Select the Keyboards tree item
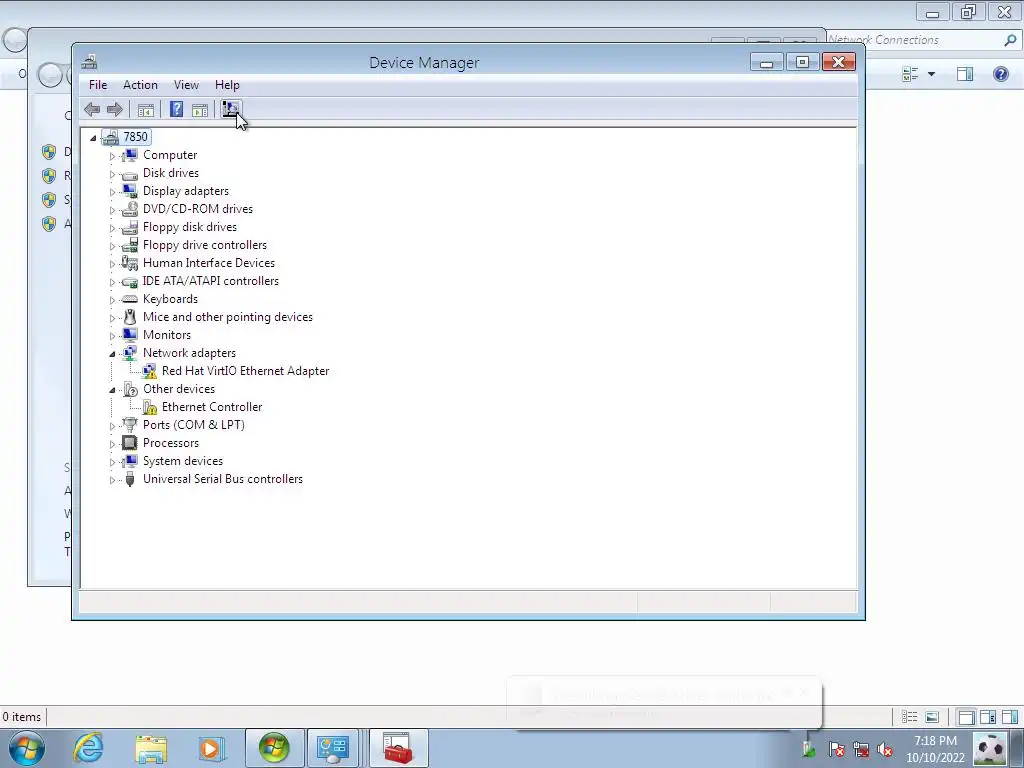This screenshot has width=1024, height=768. click(170, 299)
